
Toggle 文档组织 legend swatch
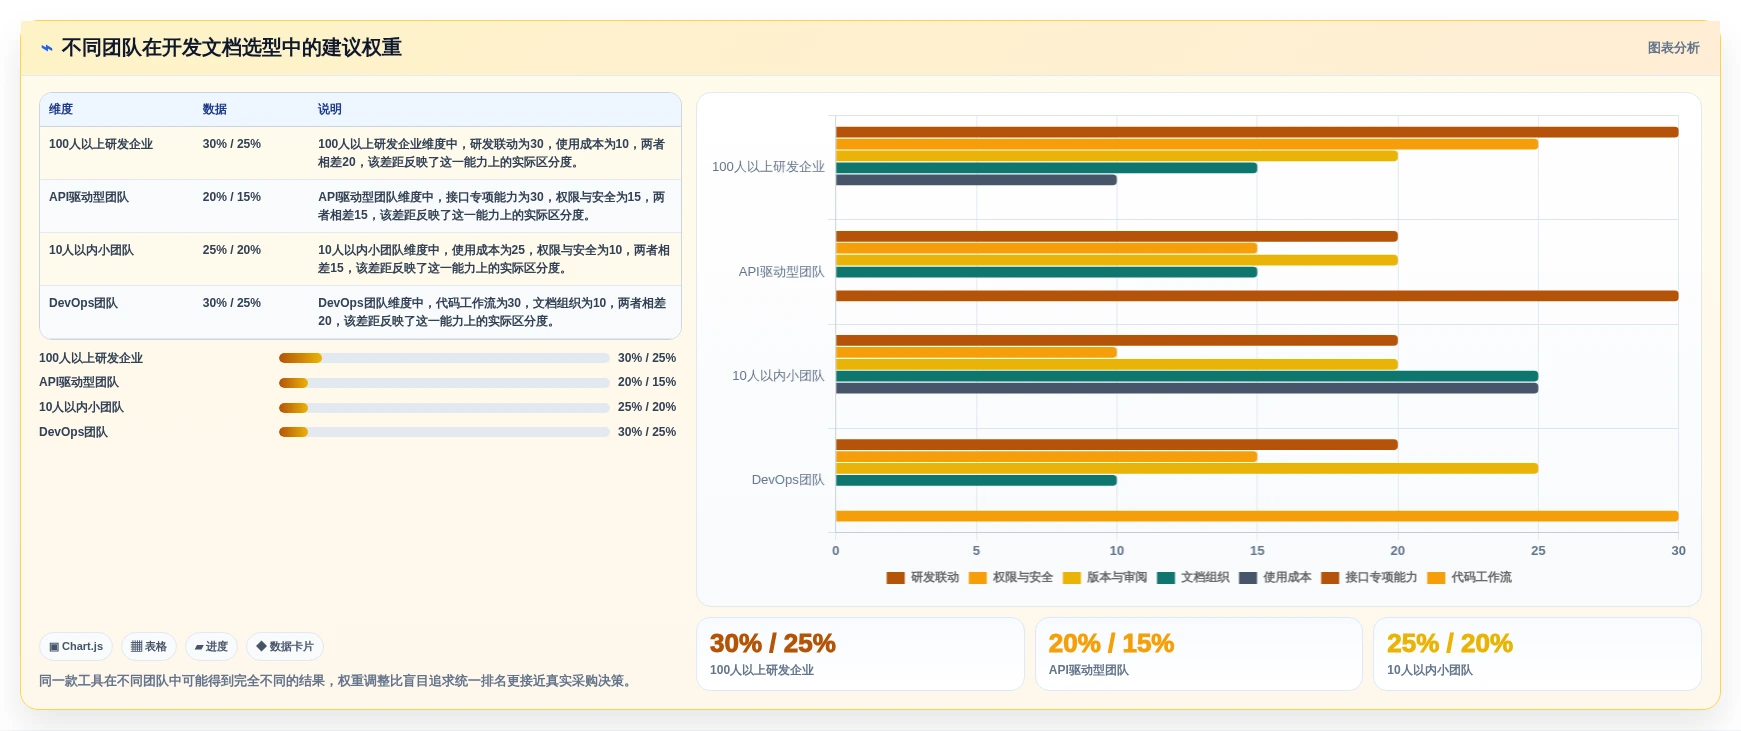tap(1165, 578)
